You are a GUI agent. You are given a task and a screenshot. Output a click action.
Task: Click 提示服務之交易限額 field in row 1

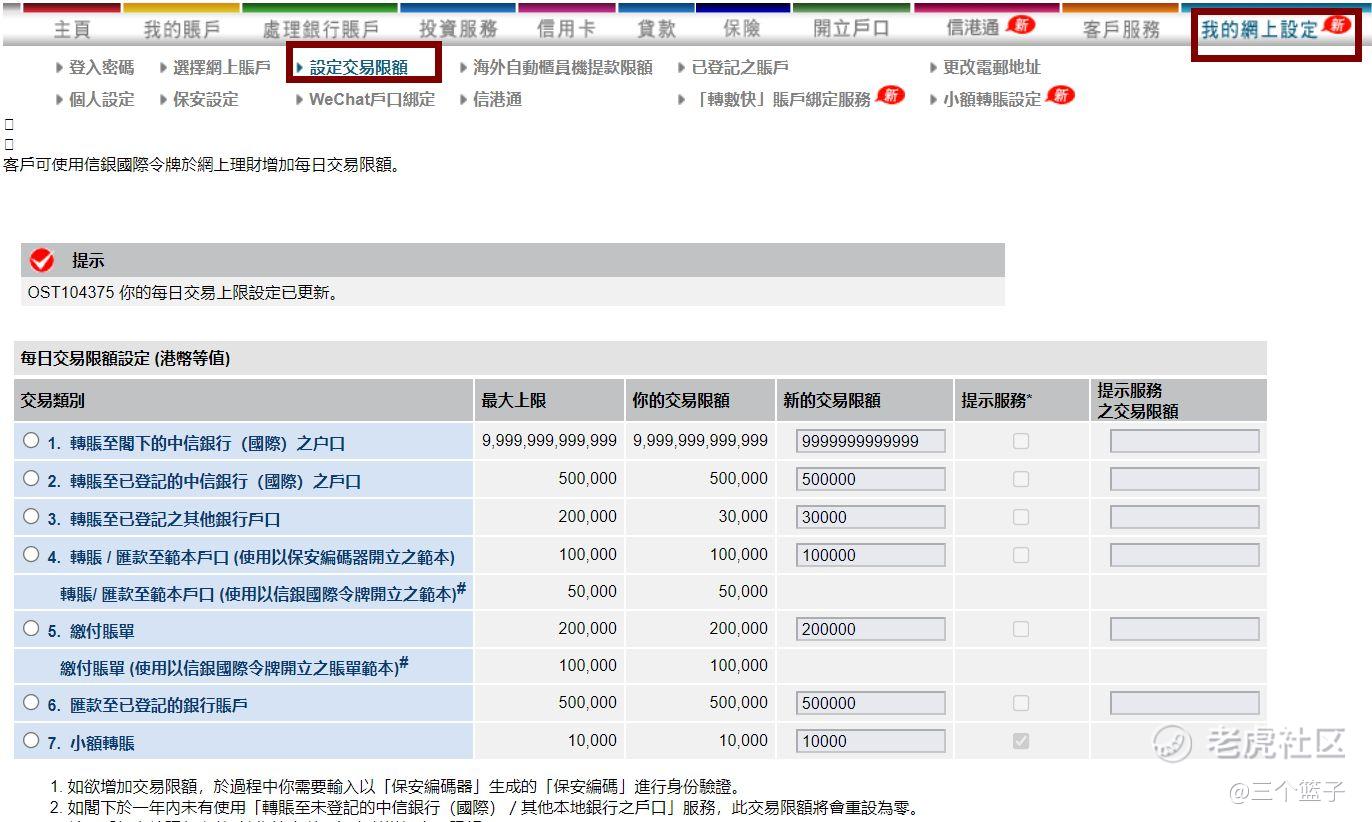click(1184, 441)
